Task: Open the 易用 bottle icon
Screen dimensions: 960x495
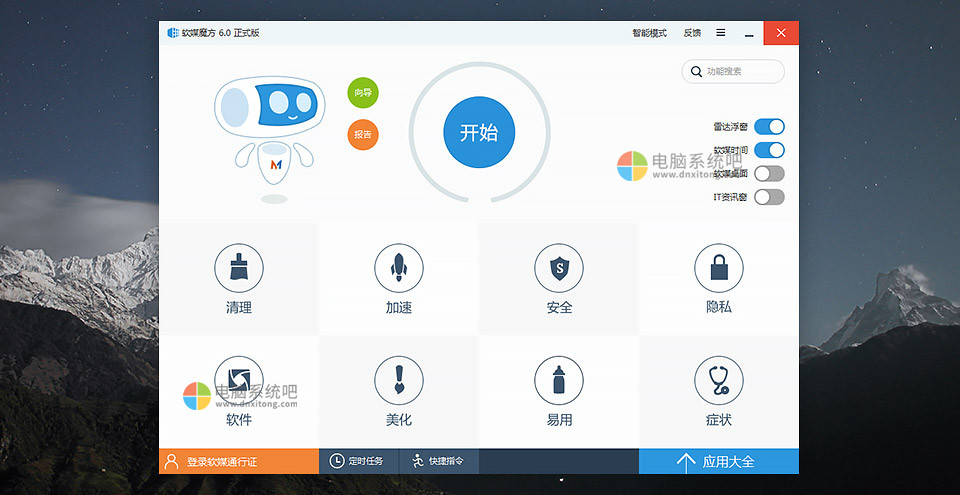Action: click(559, 380)
